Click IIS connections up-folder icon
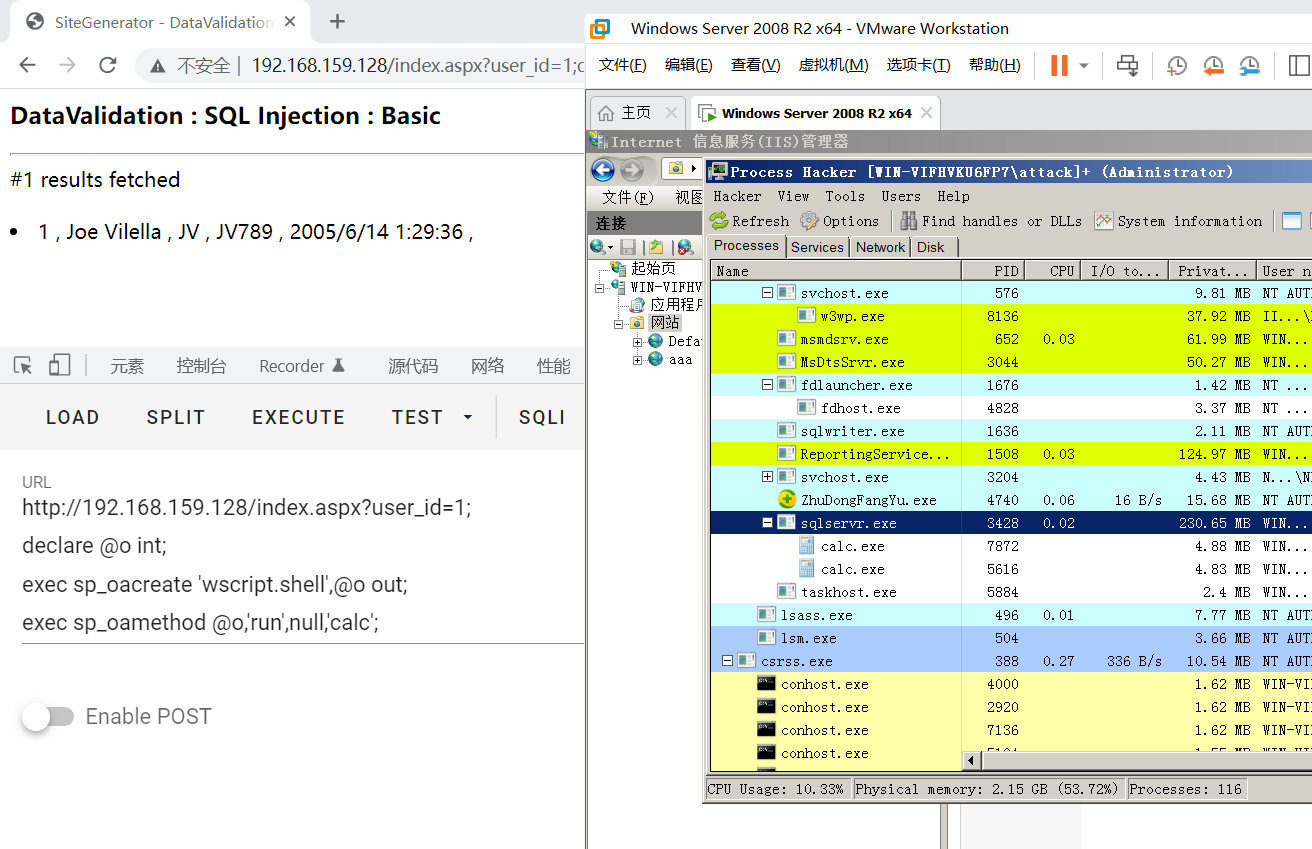 pos(656,247)
